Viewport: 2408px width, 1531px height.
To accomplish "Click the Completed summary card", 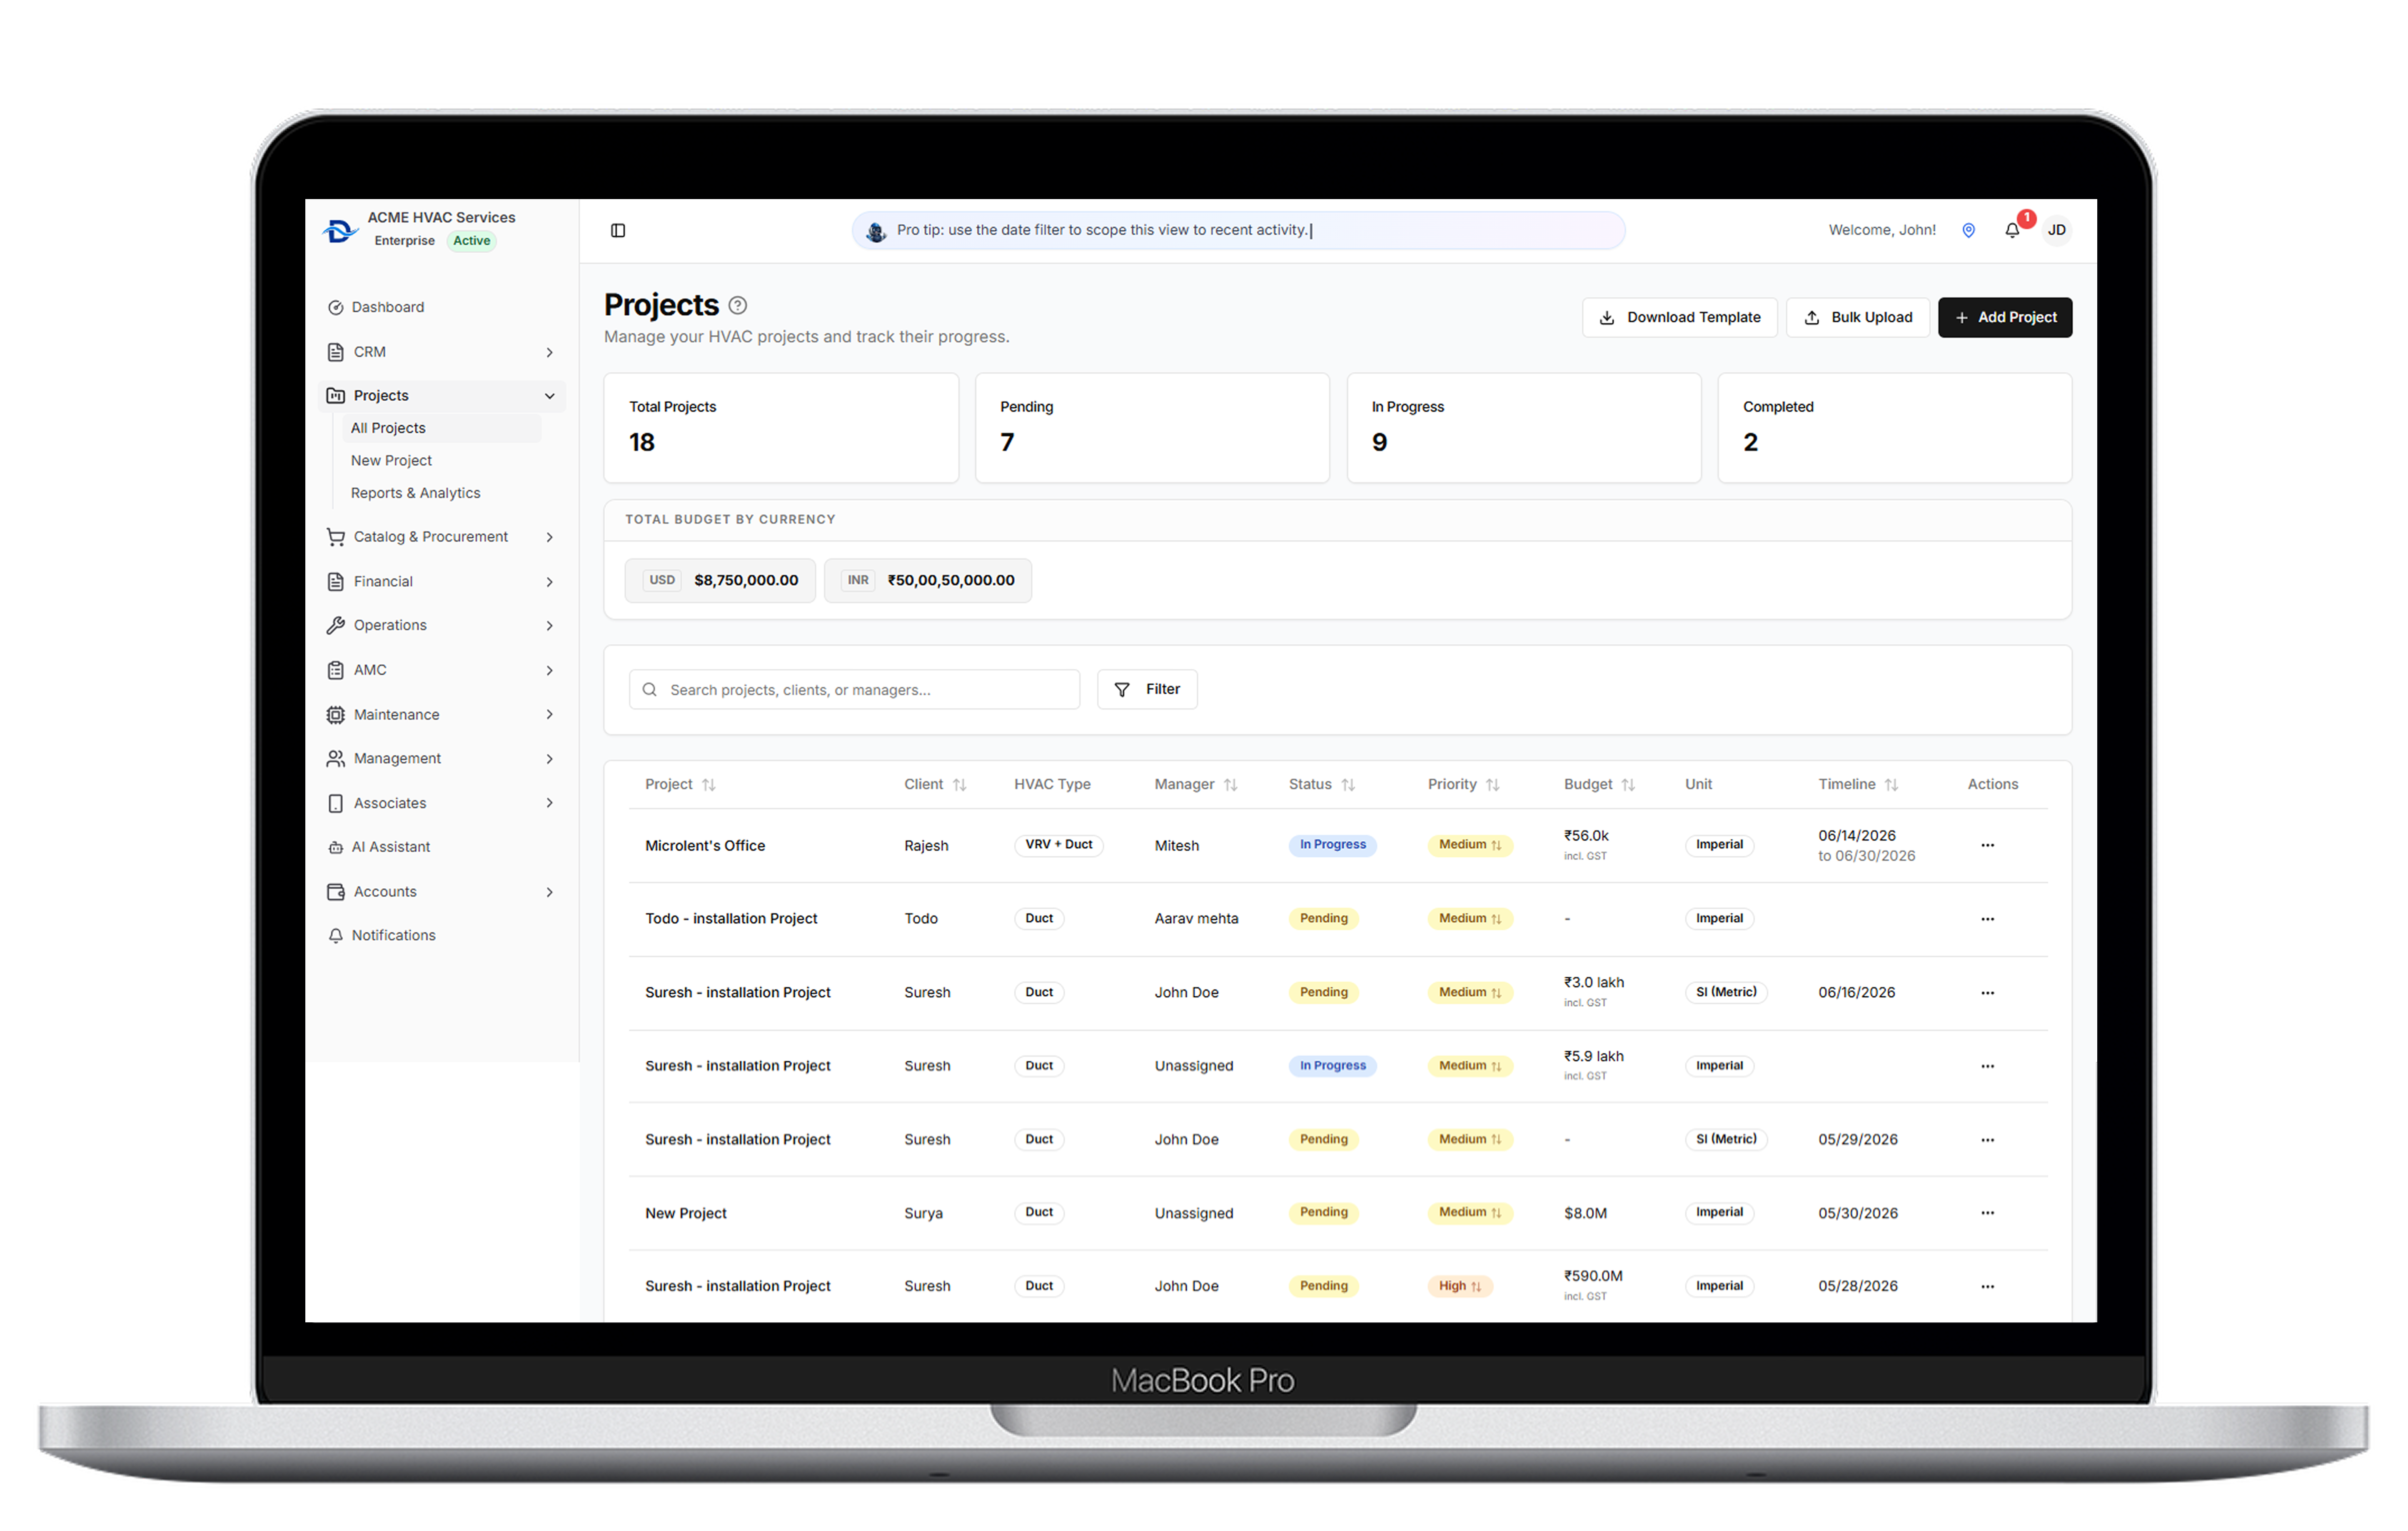I will click(x=1894, y=428).
